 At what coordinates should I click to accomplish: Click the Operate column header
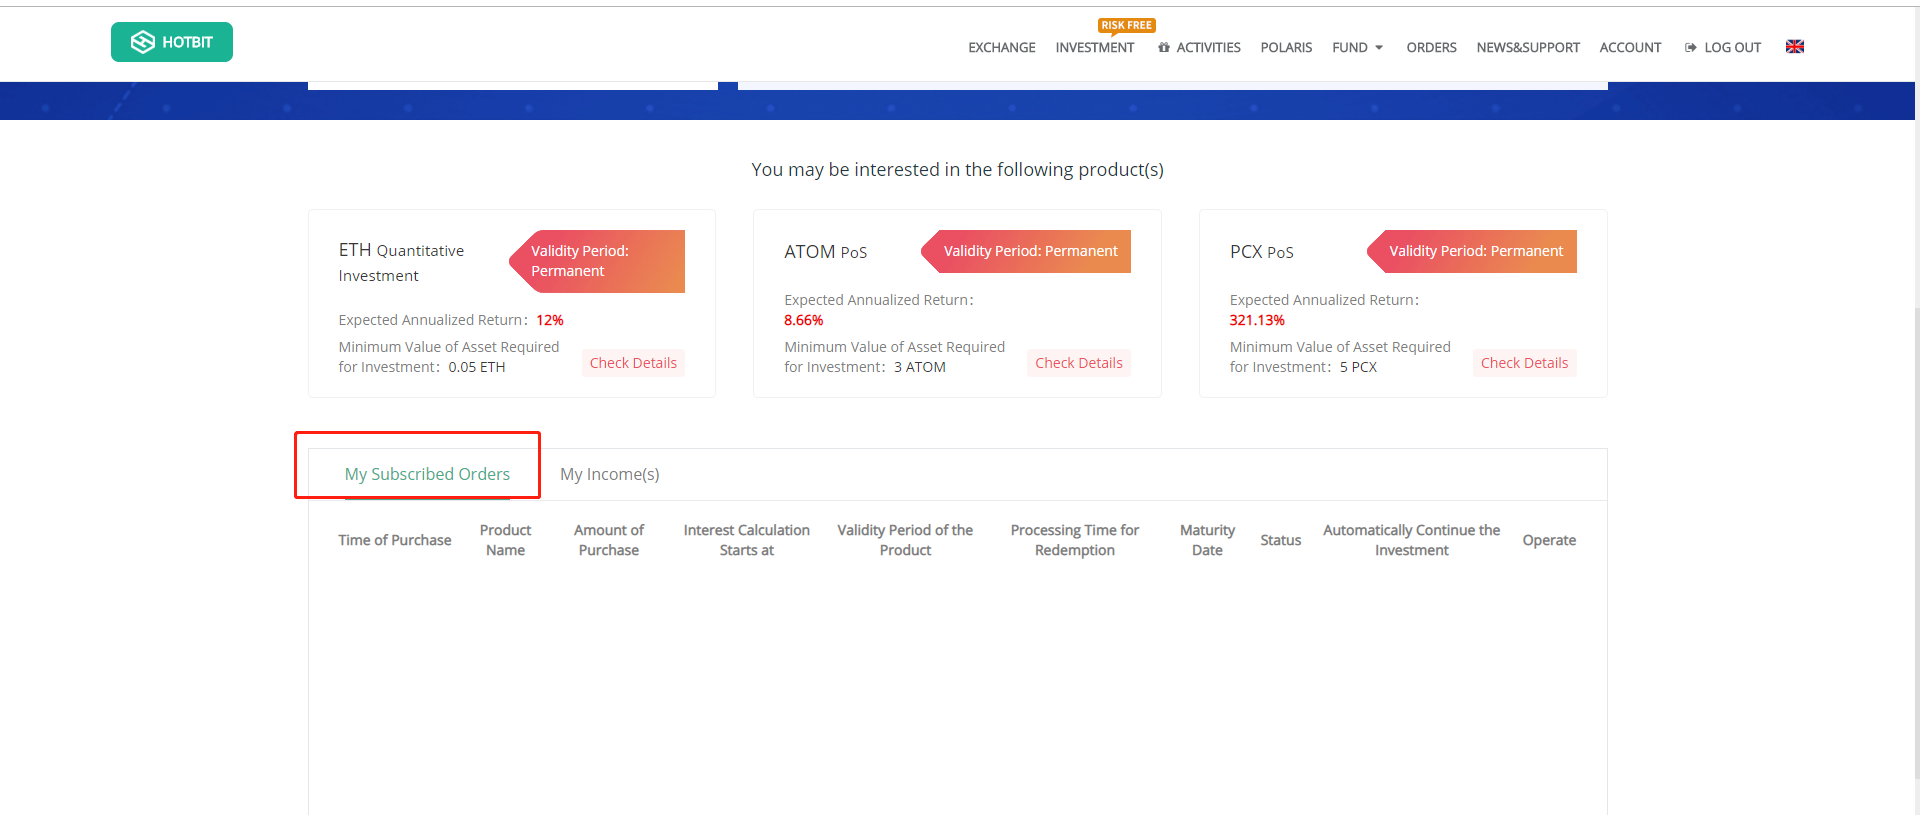click(x=1549, y=540)
